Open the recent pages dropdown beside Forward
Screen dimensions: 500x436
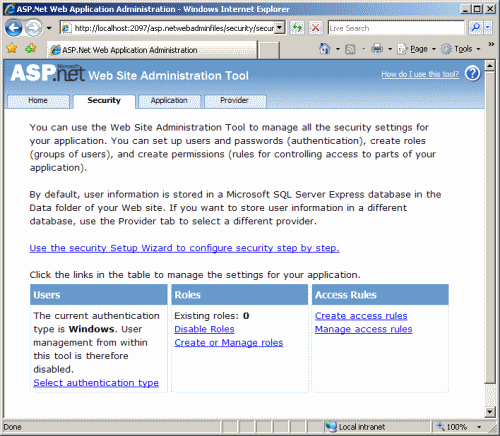[x=49, y=28]
